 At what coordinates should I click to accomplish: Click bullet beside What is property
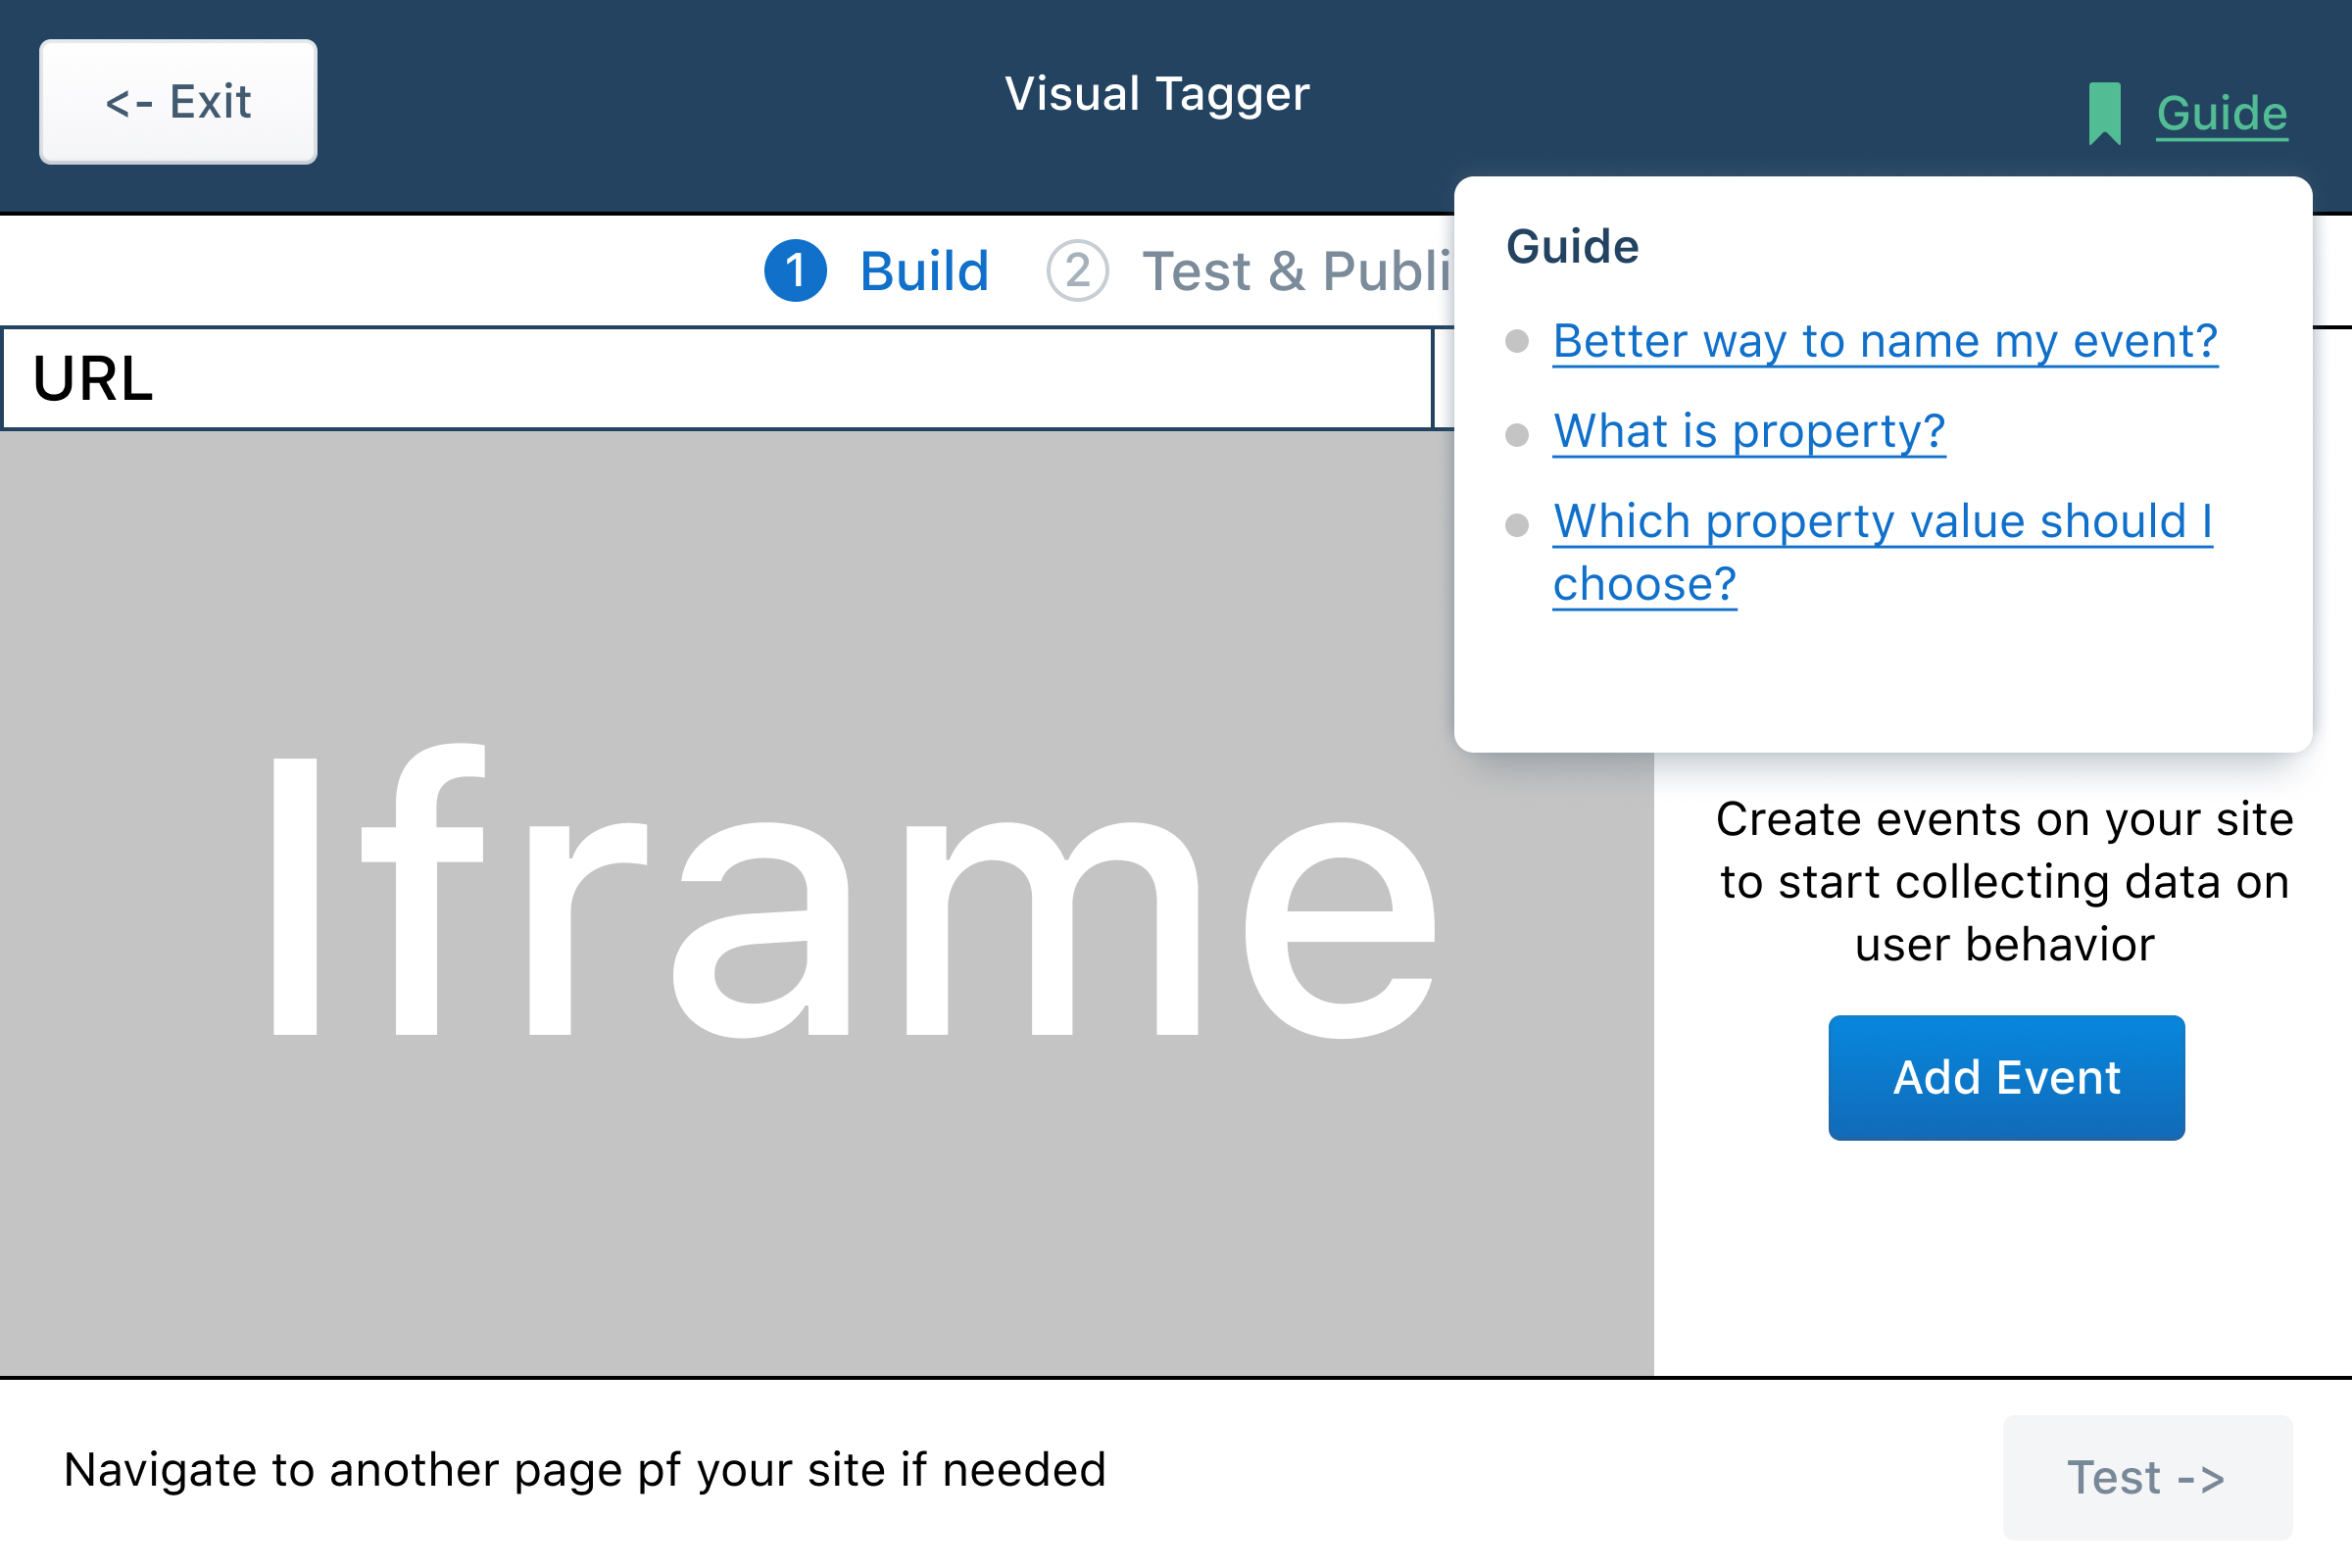coord(1517,435)
